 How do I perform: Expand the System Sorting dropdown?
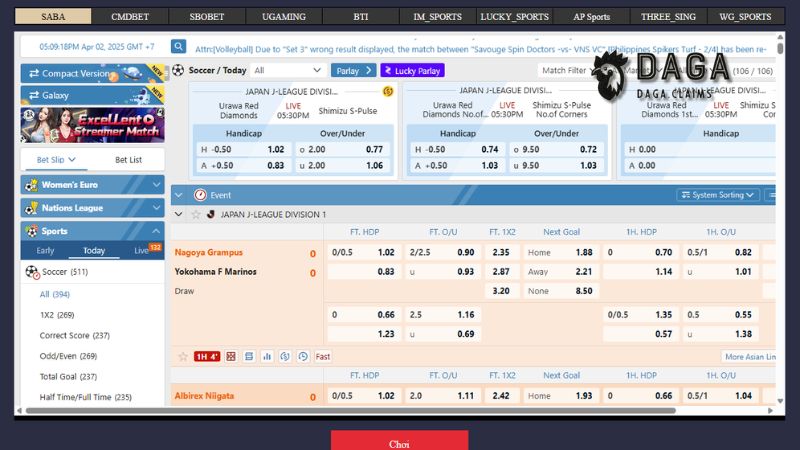718,195
